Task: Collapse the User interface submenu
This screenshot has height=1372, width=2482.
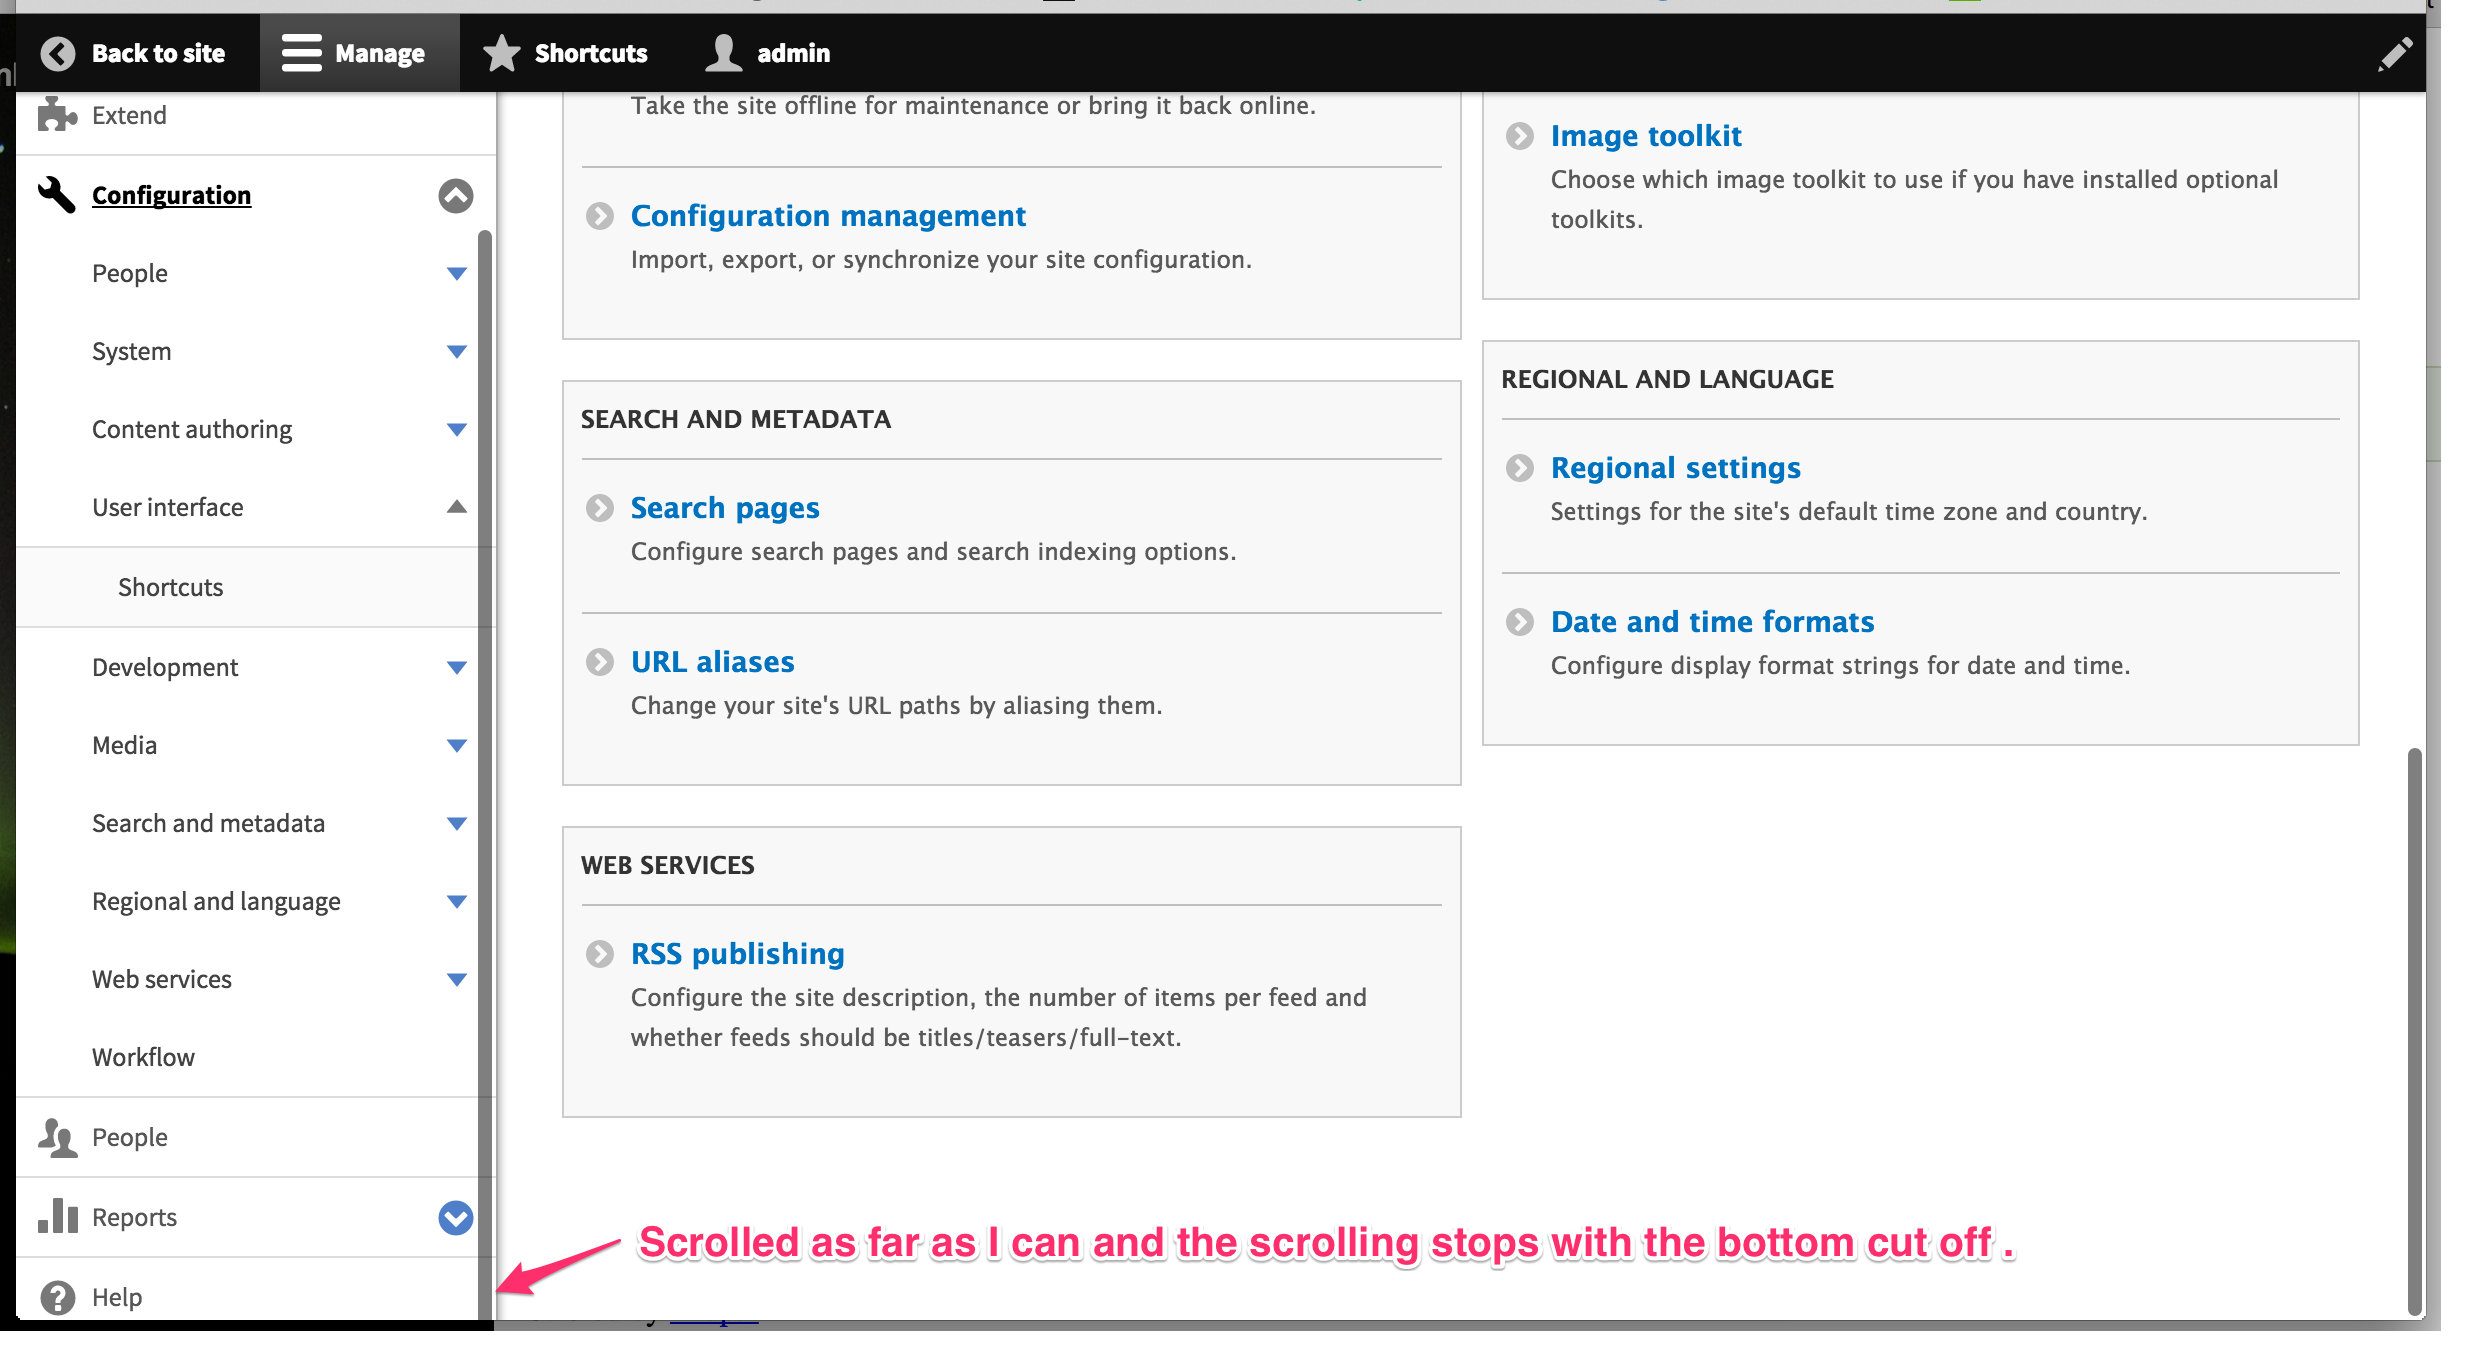Action: coord(456,507)
